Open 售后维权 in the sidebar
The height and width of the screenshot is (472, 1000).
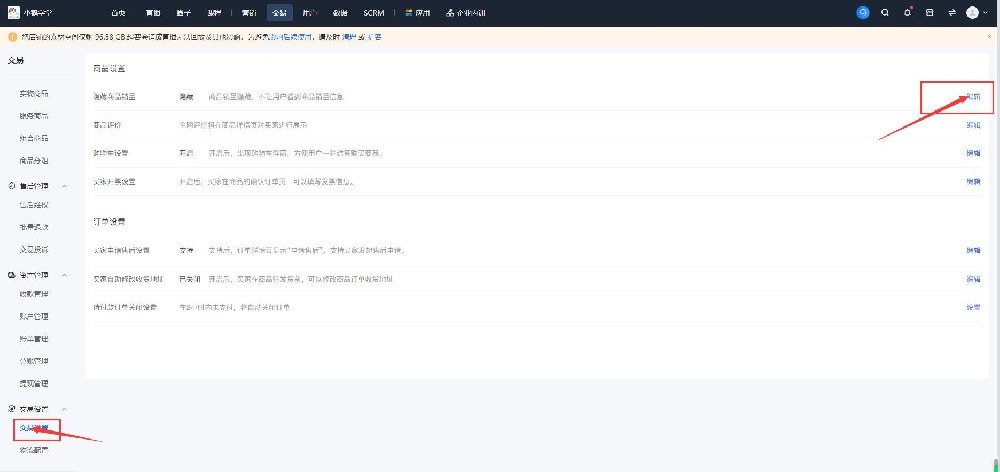tap(34, 205)
